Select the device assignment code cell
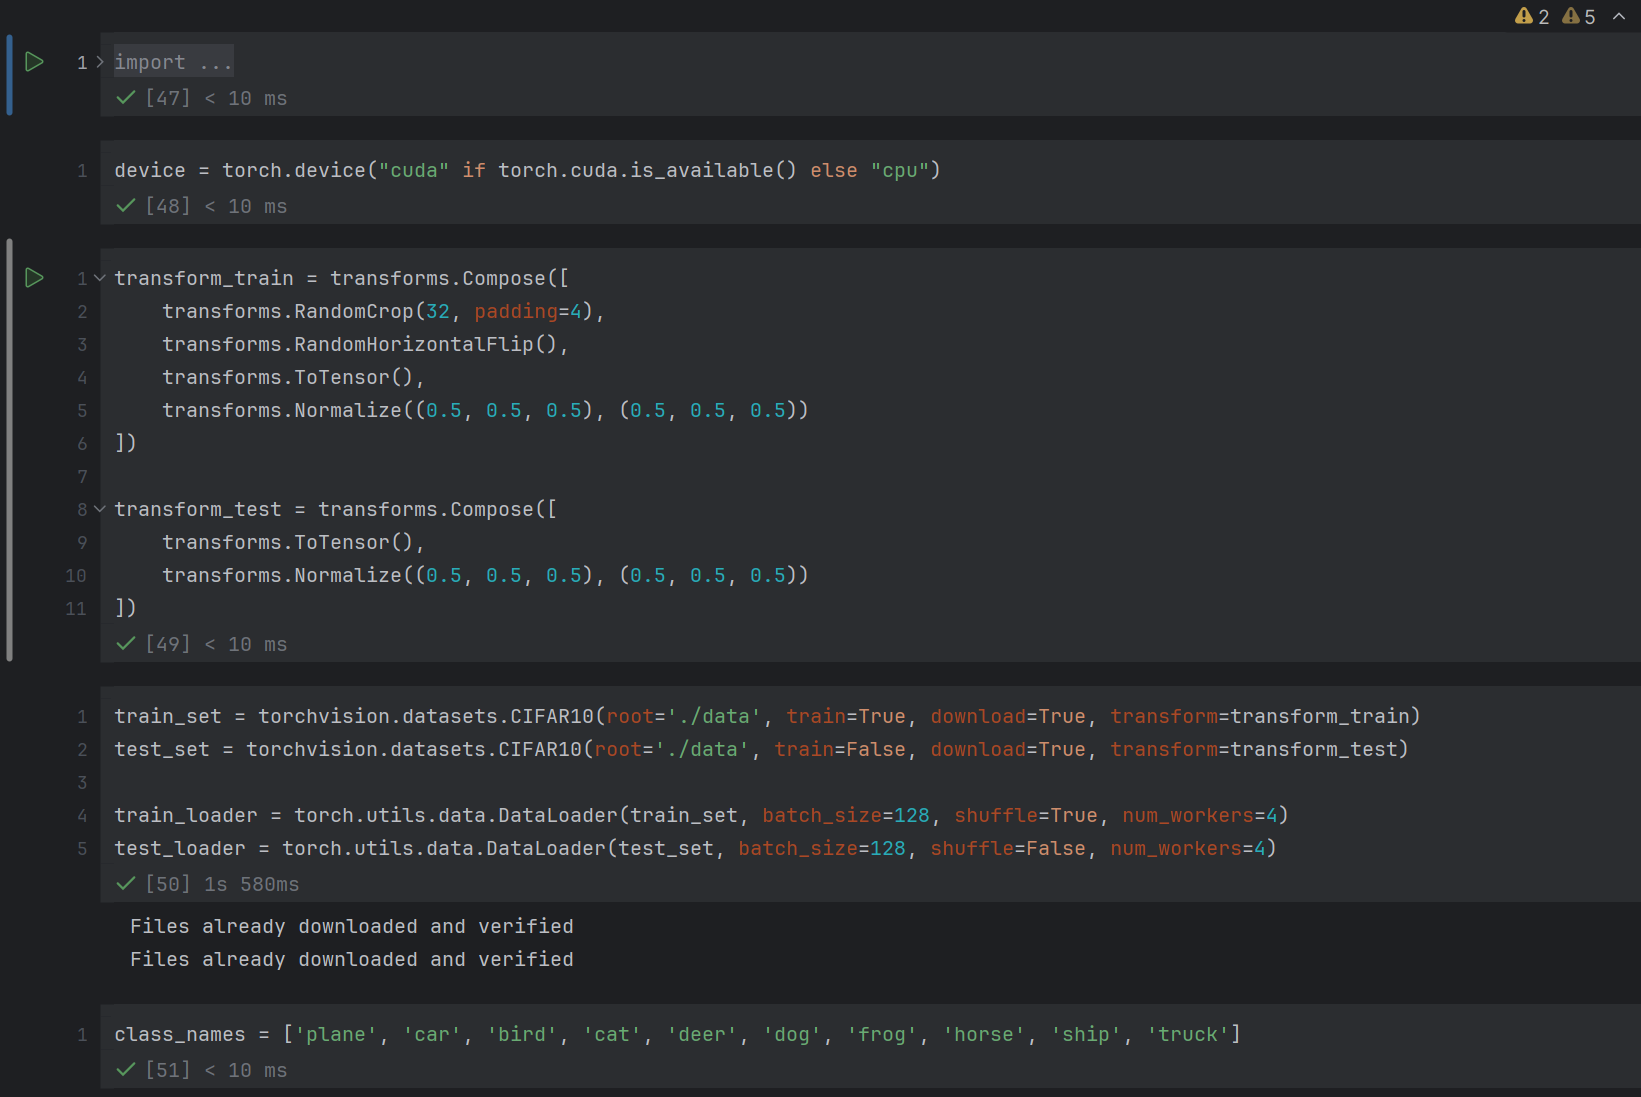This screenshot has width=1641, height=1097. pyautogui.click(x=527, y=171)
